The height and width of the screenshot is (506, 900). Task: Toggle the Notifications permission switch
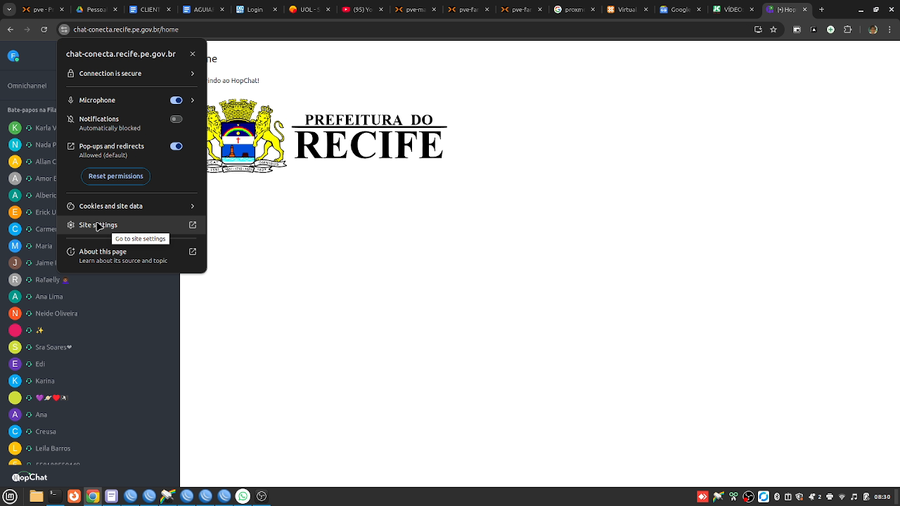176,119
